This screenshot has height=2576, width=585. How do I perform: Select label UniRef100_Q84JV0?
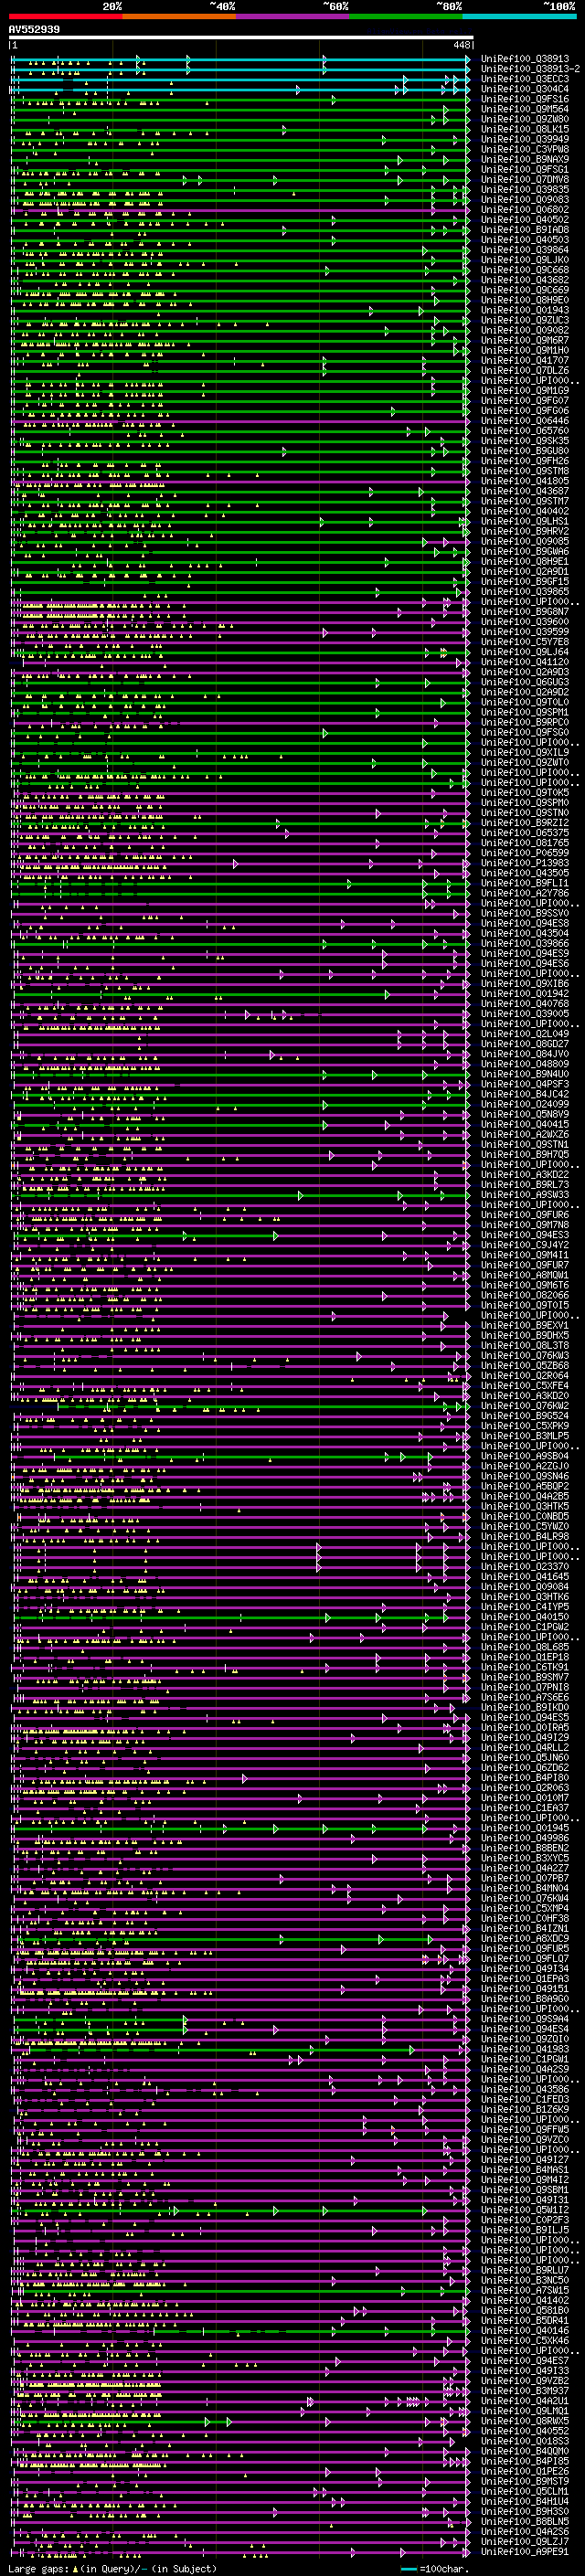click(525, 1054)
